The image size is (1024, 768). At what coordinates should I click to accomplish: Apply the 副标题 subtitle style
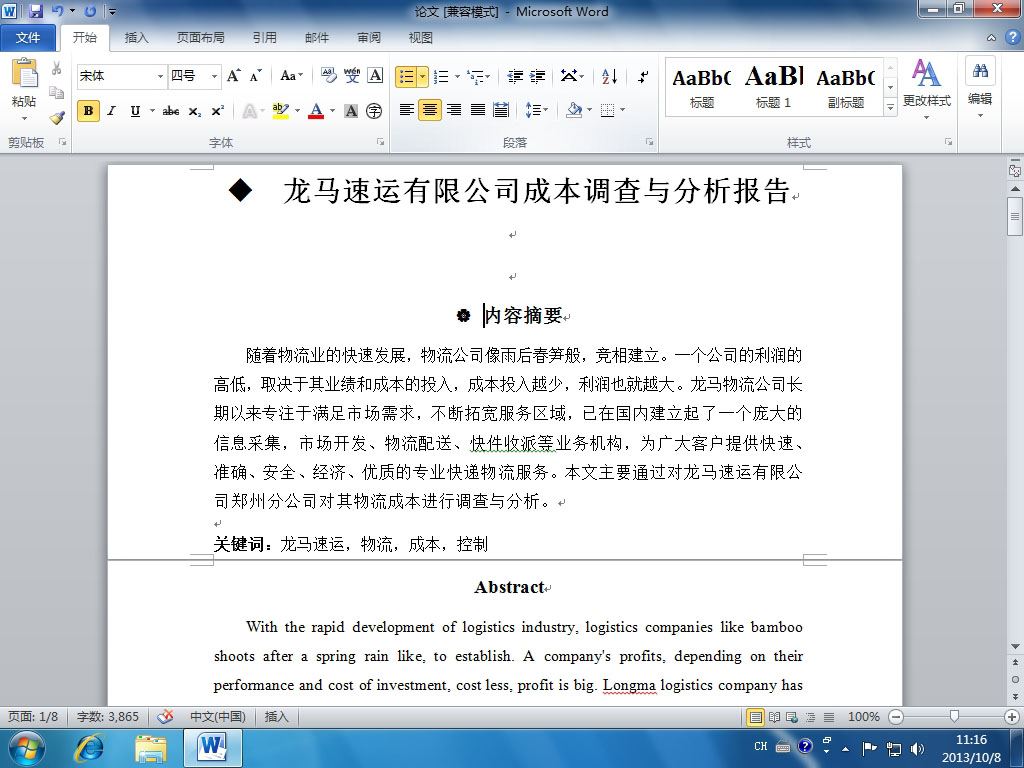tap(846, 88)
